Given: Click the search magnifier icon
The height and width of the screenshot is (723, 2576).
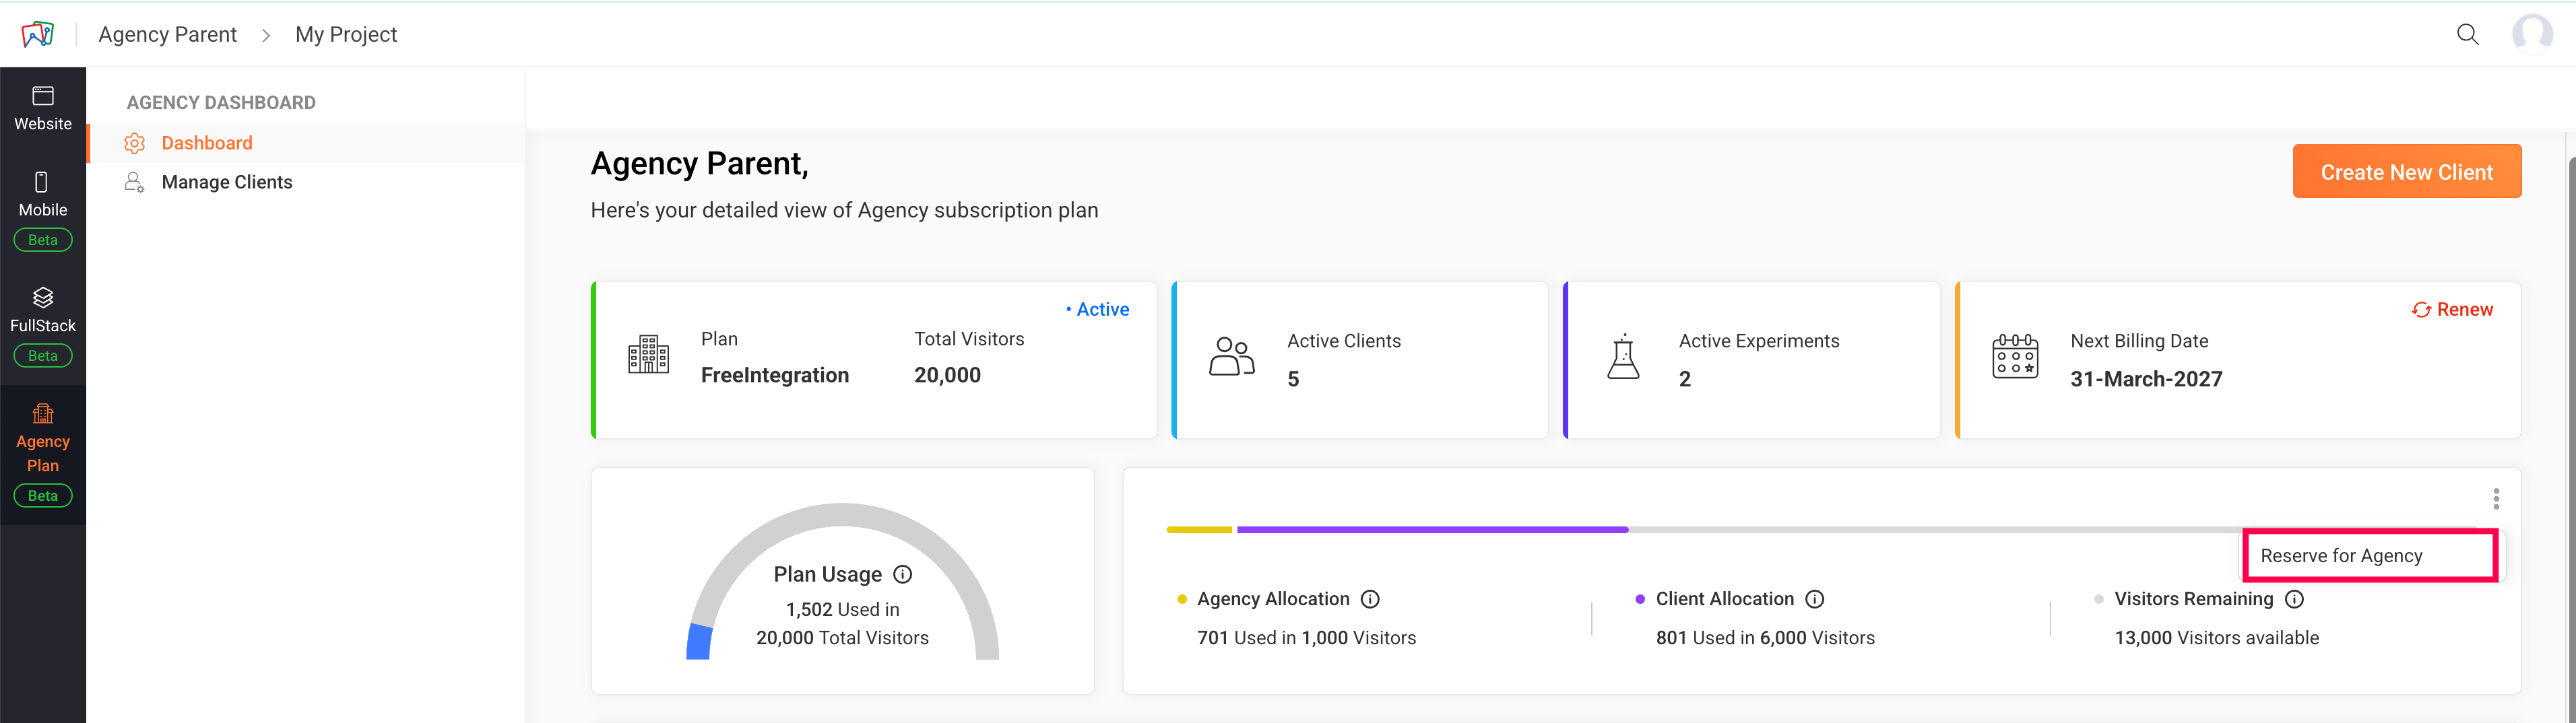Looking at the screenshot, I should click(2467, 35).
